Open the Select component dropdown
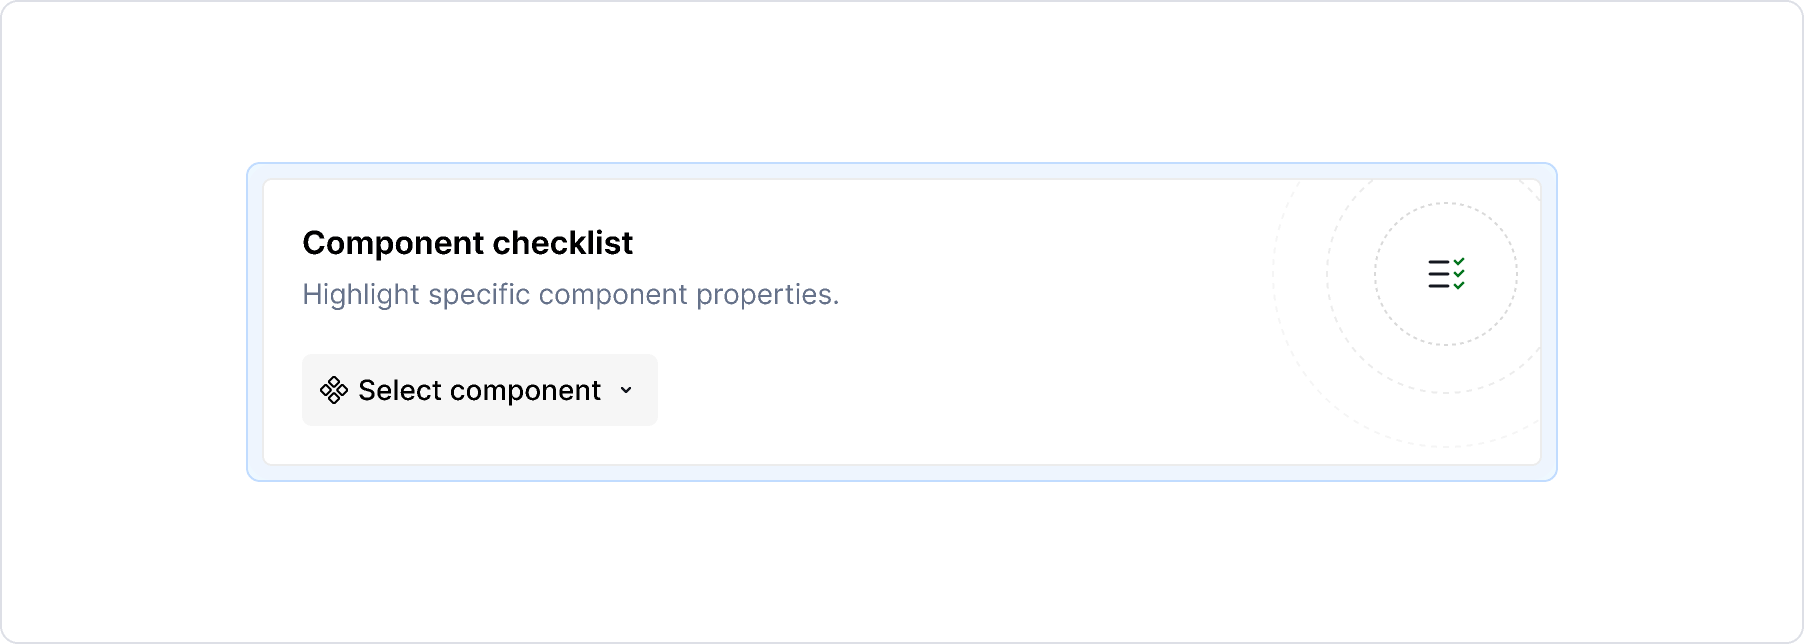This screenshot has height=644, width=1804. [x=480, y=390]
